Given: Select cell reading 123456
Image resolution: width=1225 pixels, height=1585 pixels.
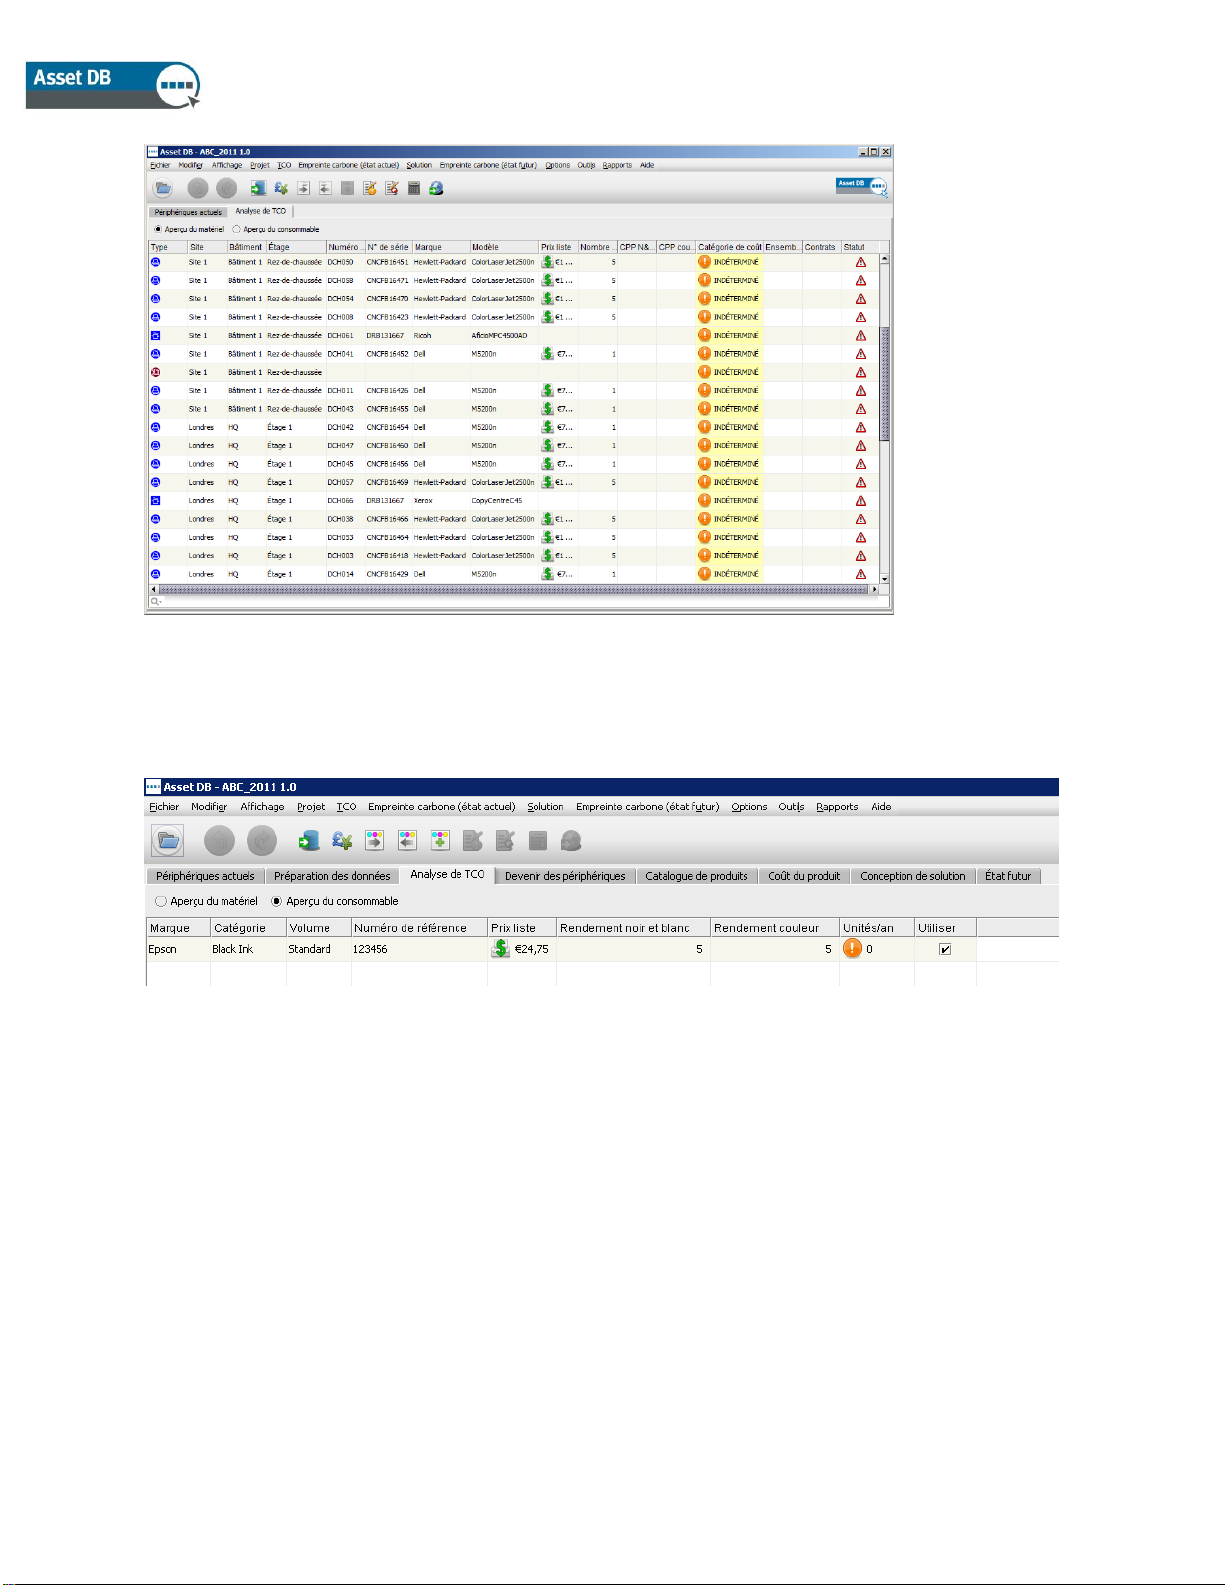Looking at the screenshot, I should (x=419, y=949).
